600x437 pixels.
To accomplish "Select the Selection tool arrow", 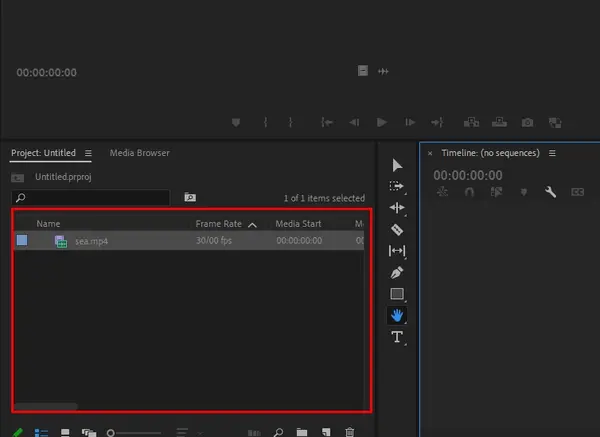I will pyautogui.click(x=397, y=165).
